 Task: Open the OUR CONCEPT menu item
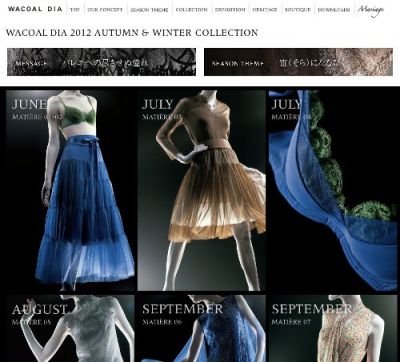(x=105, y=10)
